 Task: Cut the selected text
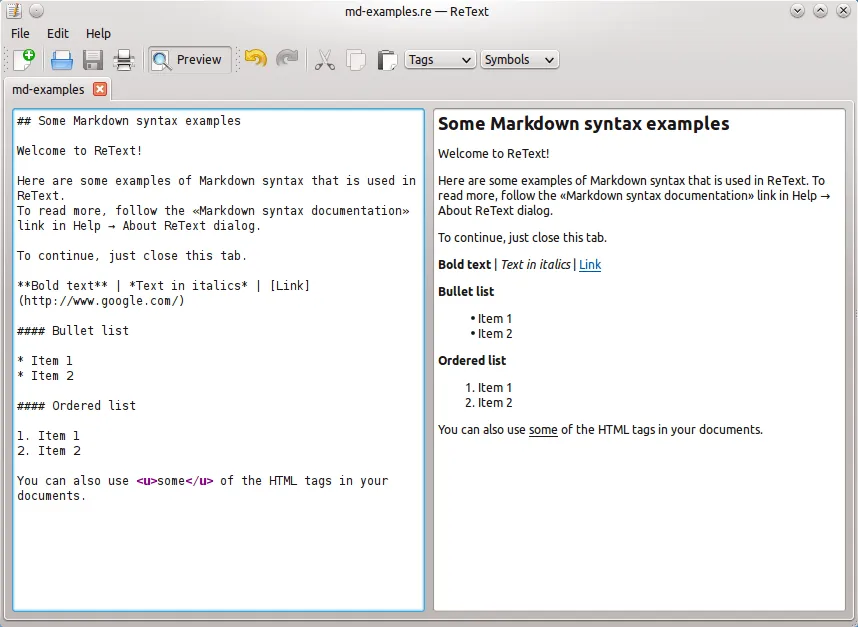(x=324, y=59)
